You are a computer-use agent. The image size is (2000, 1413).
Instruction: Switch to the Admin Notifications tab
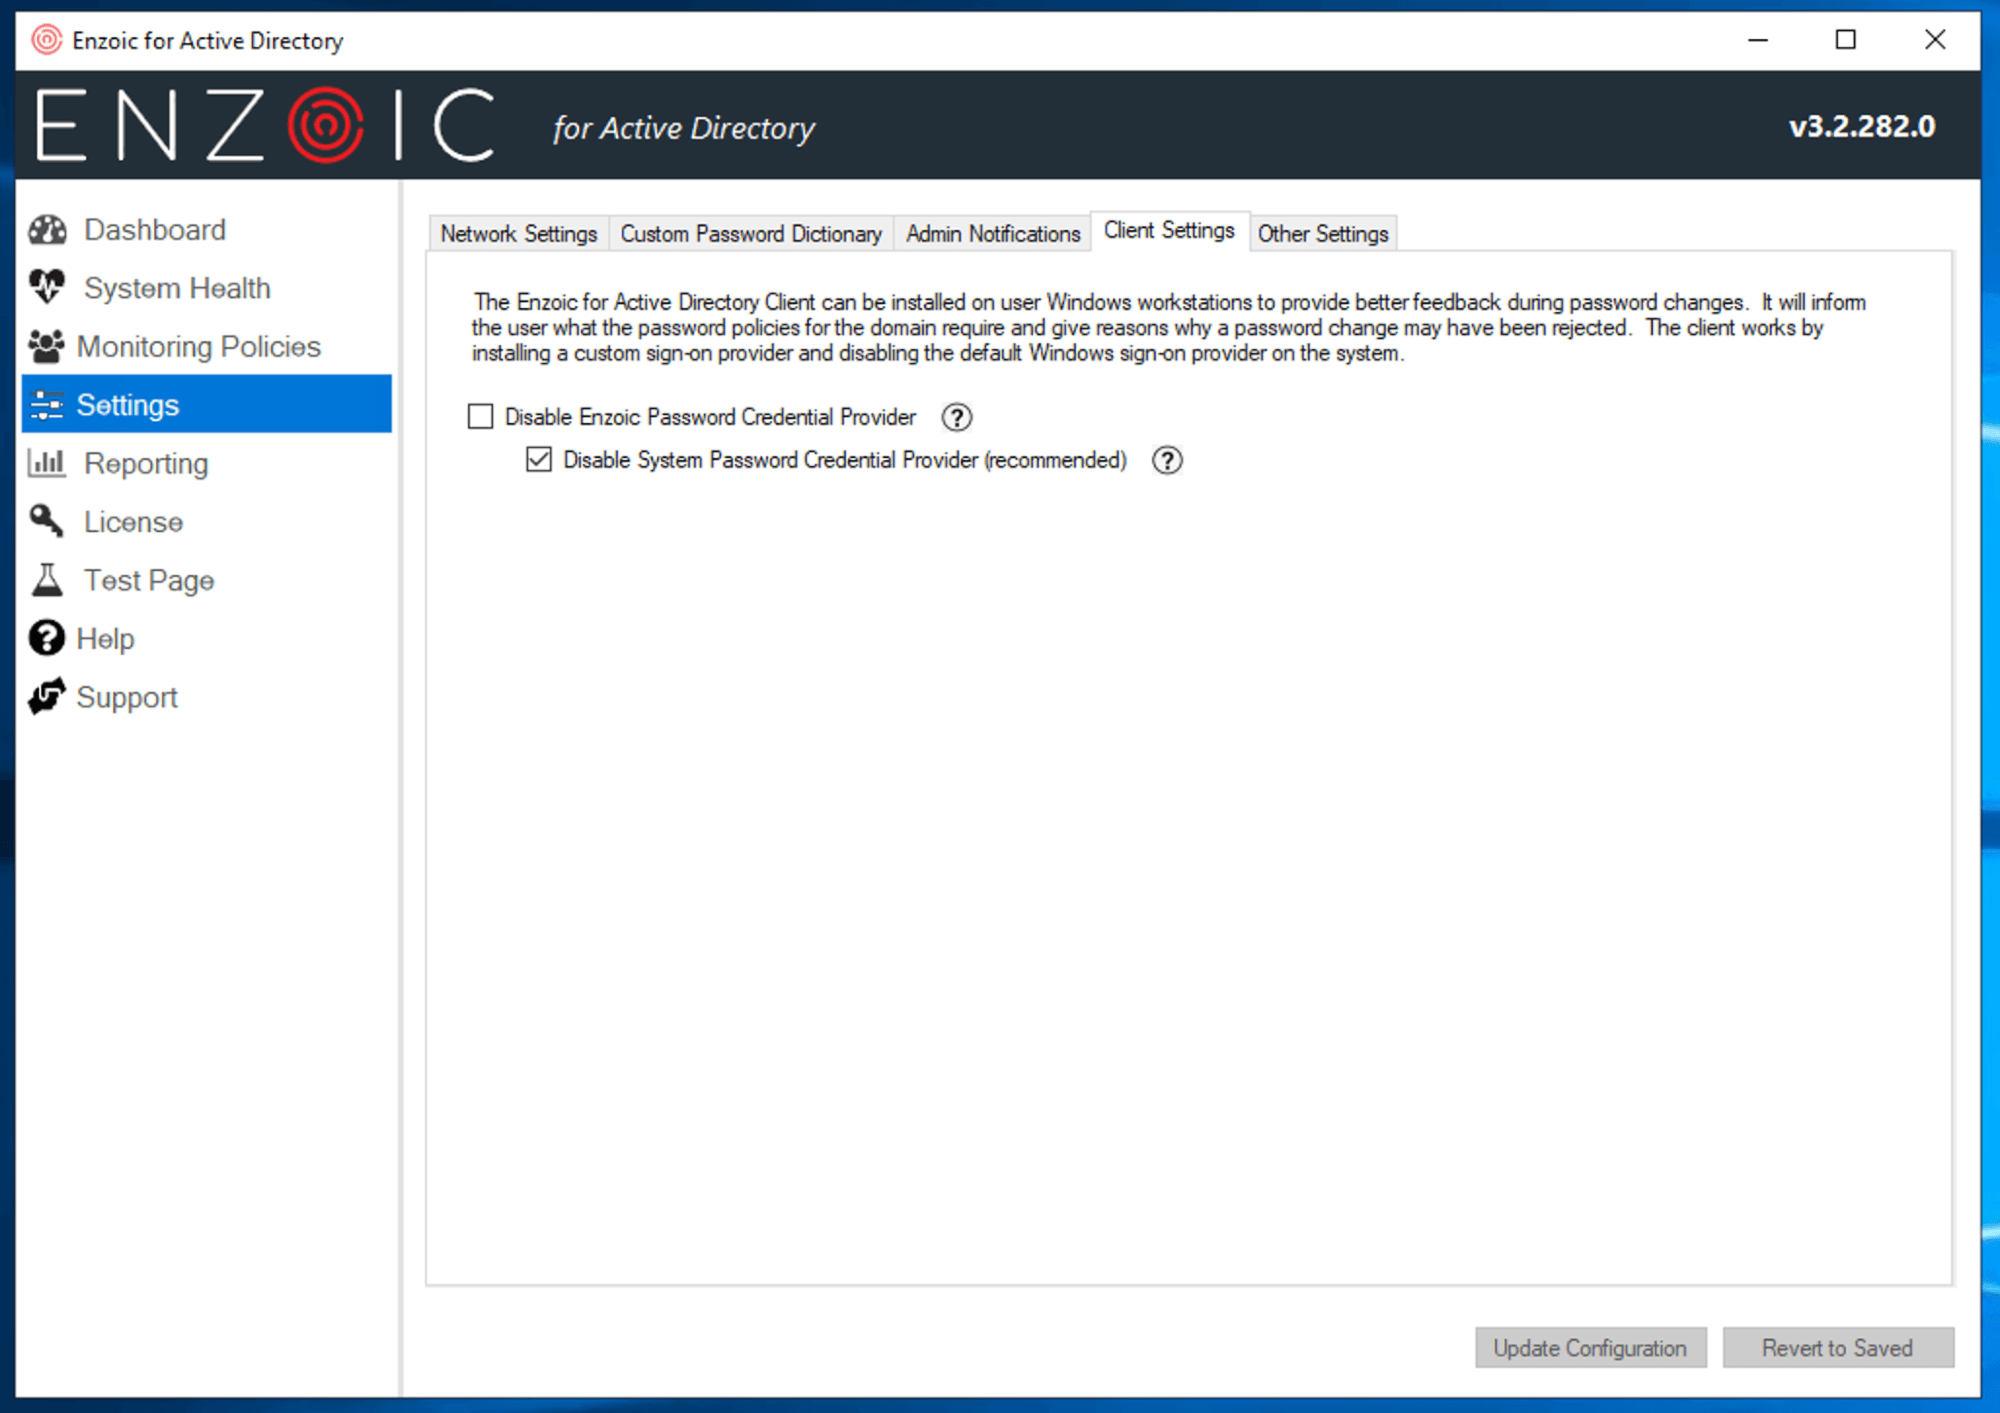993,233
